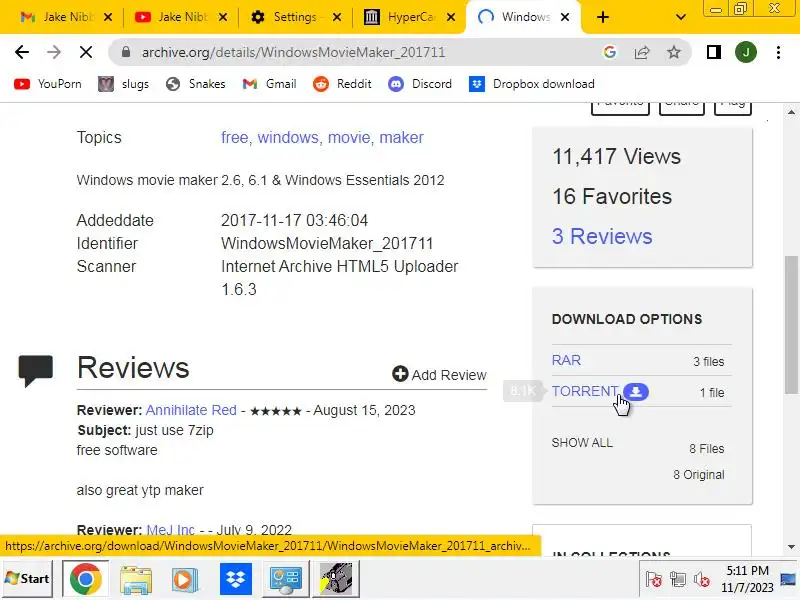The image size is (800, 600).
Task: Click Add Review
Action: (x=439, y=374)
